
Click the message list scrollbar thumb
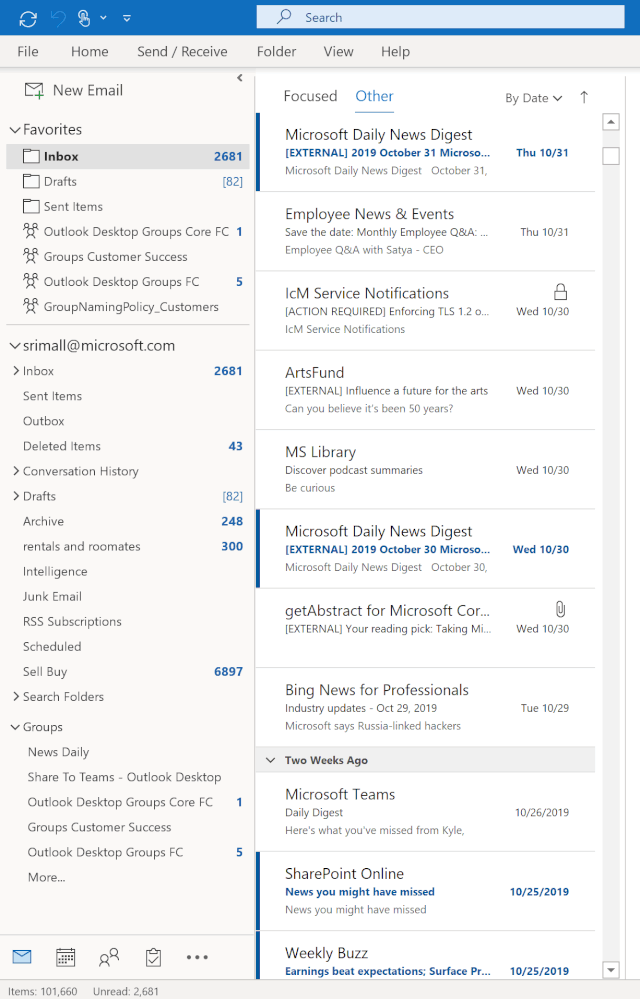coord(611,156)
